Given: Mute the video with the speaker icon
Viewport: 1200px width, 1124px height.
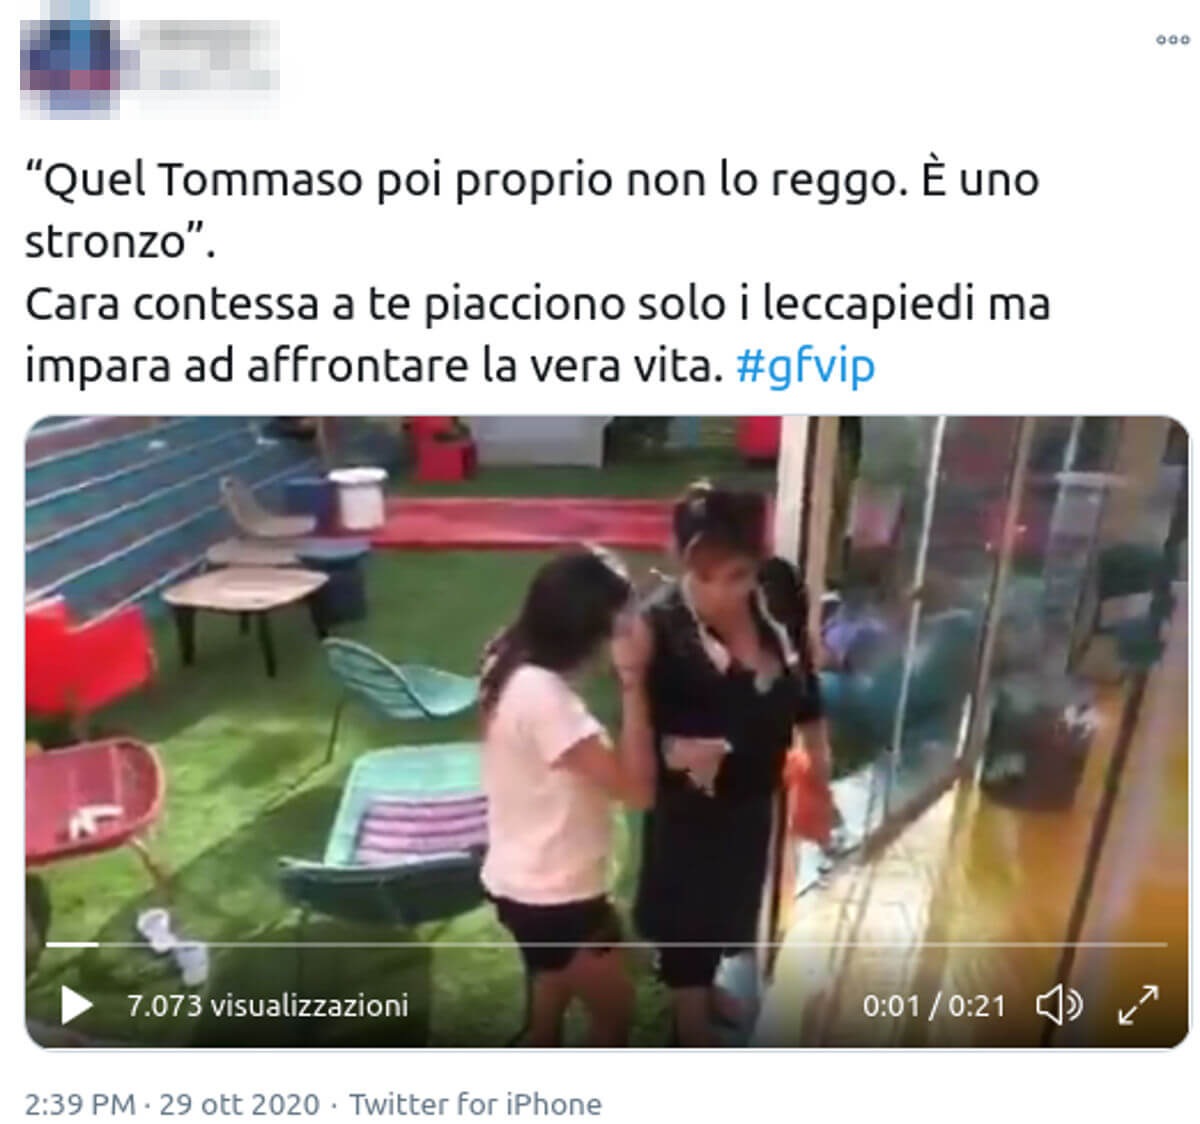Looking at the screenshot, I should 1057,1004.
